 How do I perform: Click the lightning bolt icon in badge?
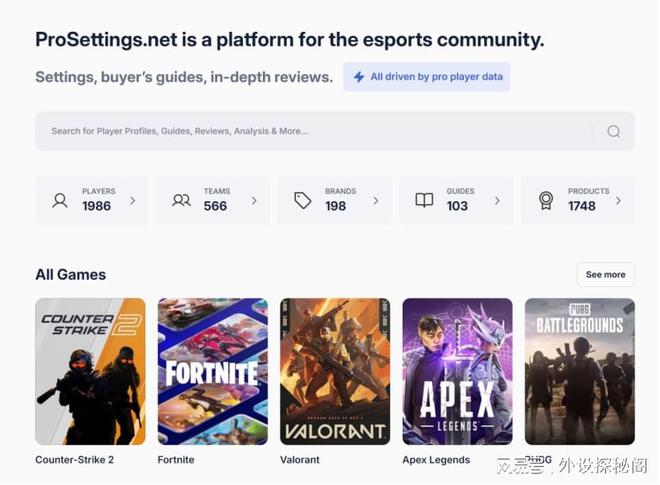(358, 77)
